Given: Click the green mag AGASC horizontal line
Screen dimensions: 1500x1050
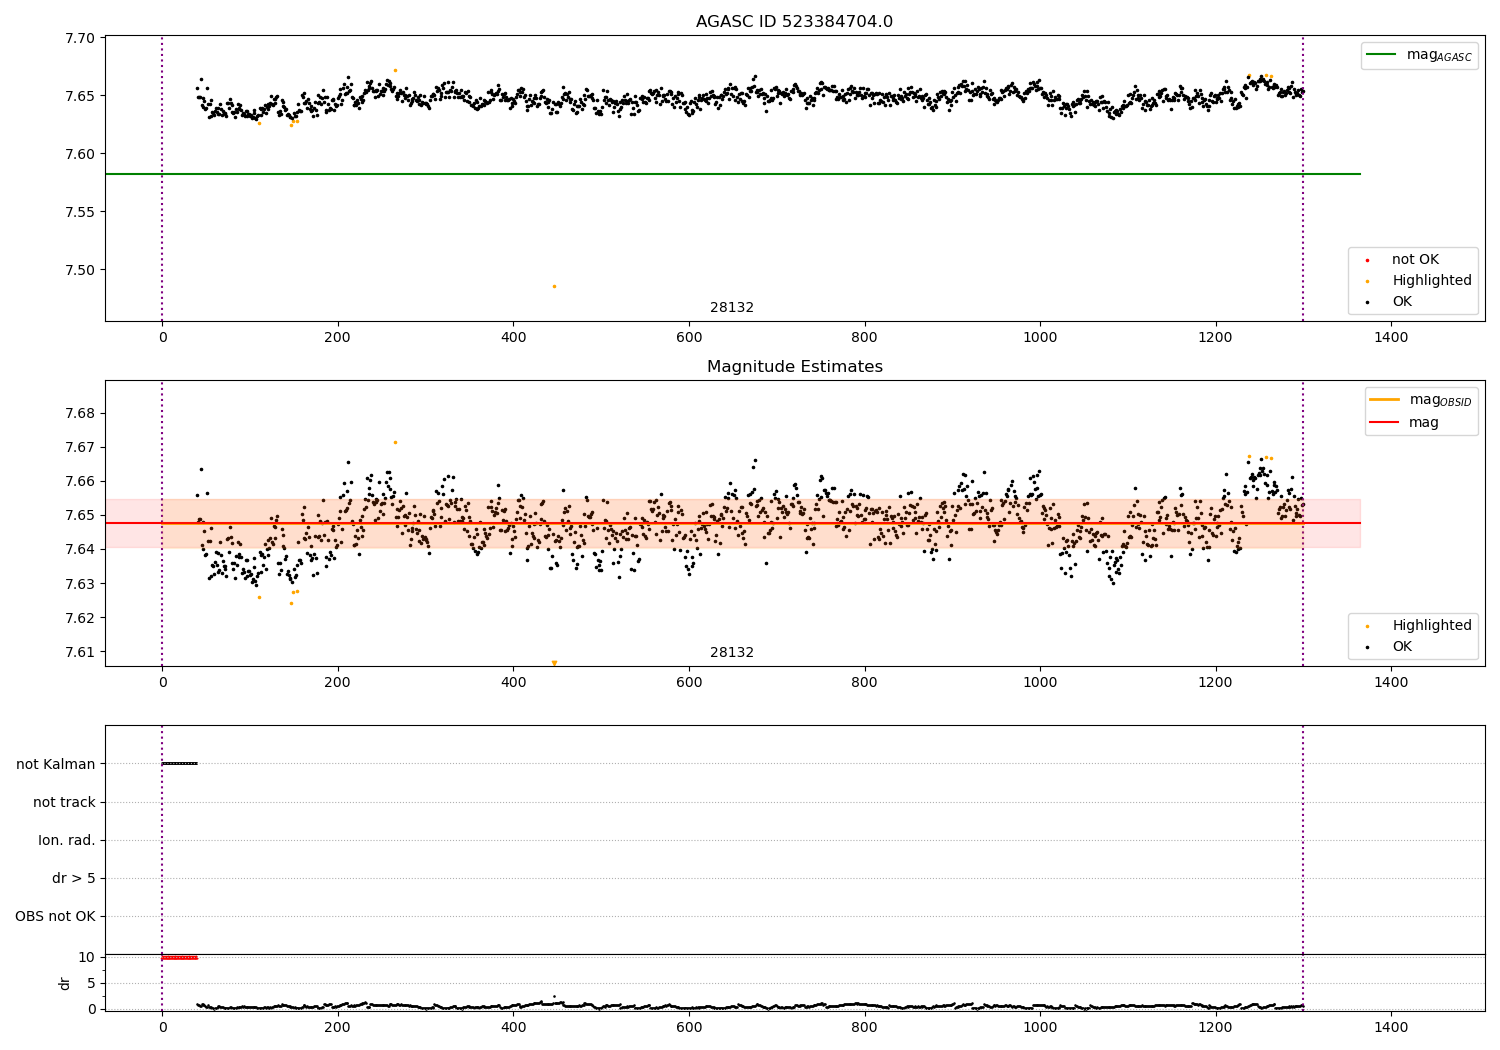Looking at the screenshot, I should click(733, 174).
